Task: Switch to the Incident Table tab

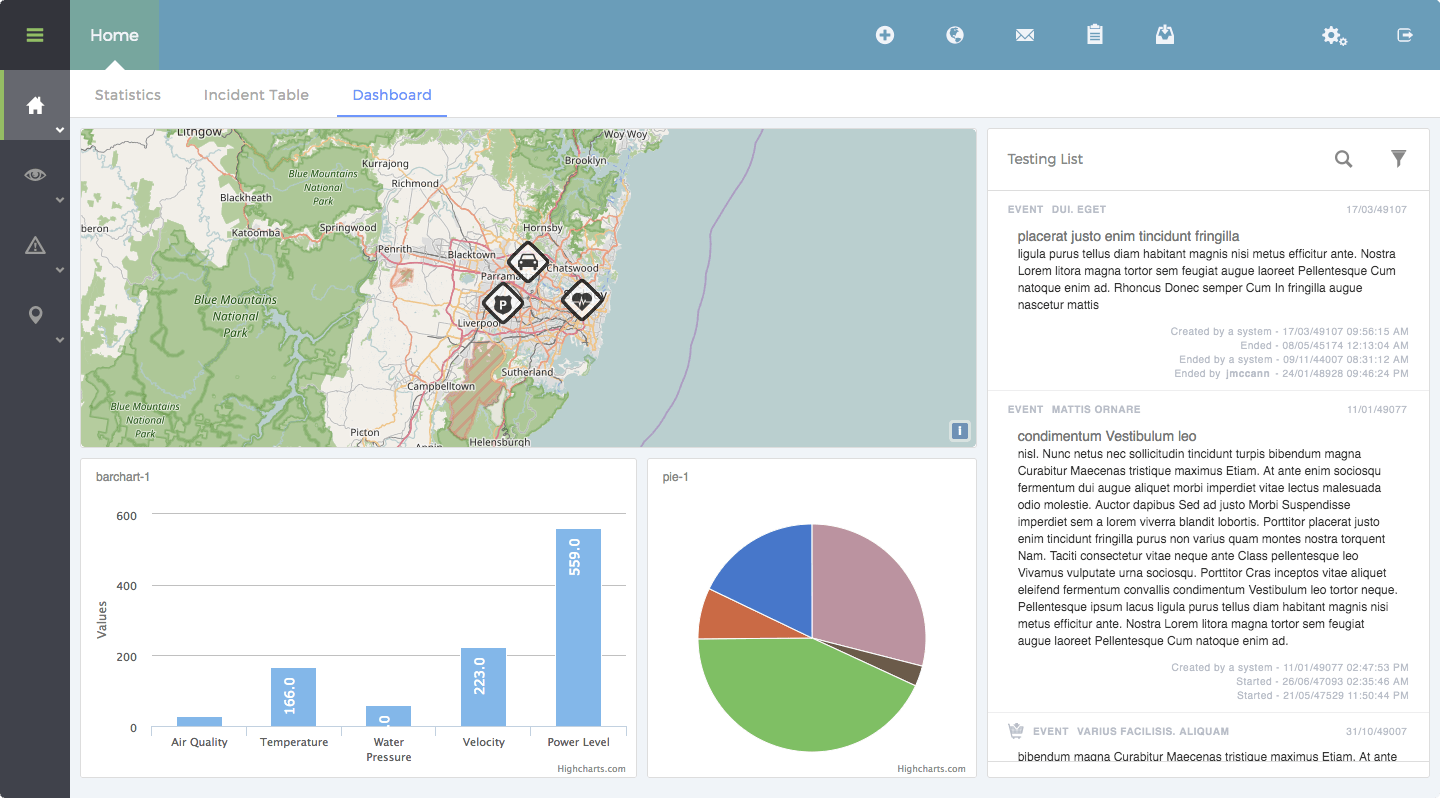Action: click(x=256, y=95)
